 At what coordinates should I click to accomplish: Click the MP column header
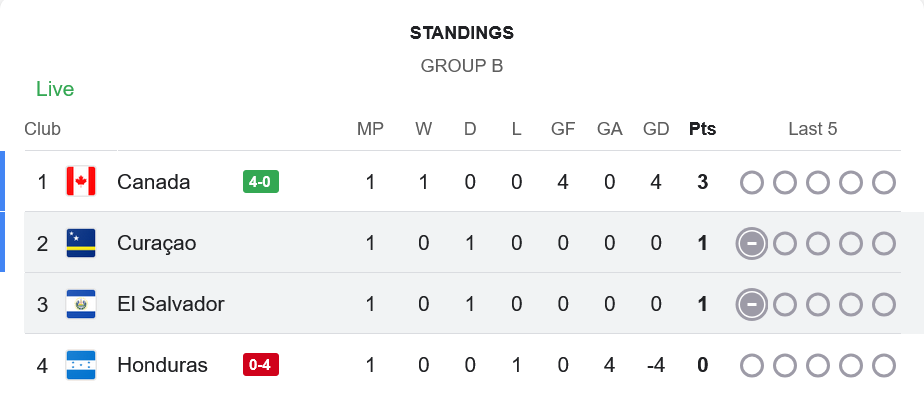[x=370, y=129]
